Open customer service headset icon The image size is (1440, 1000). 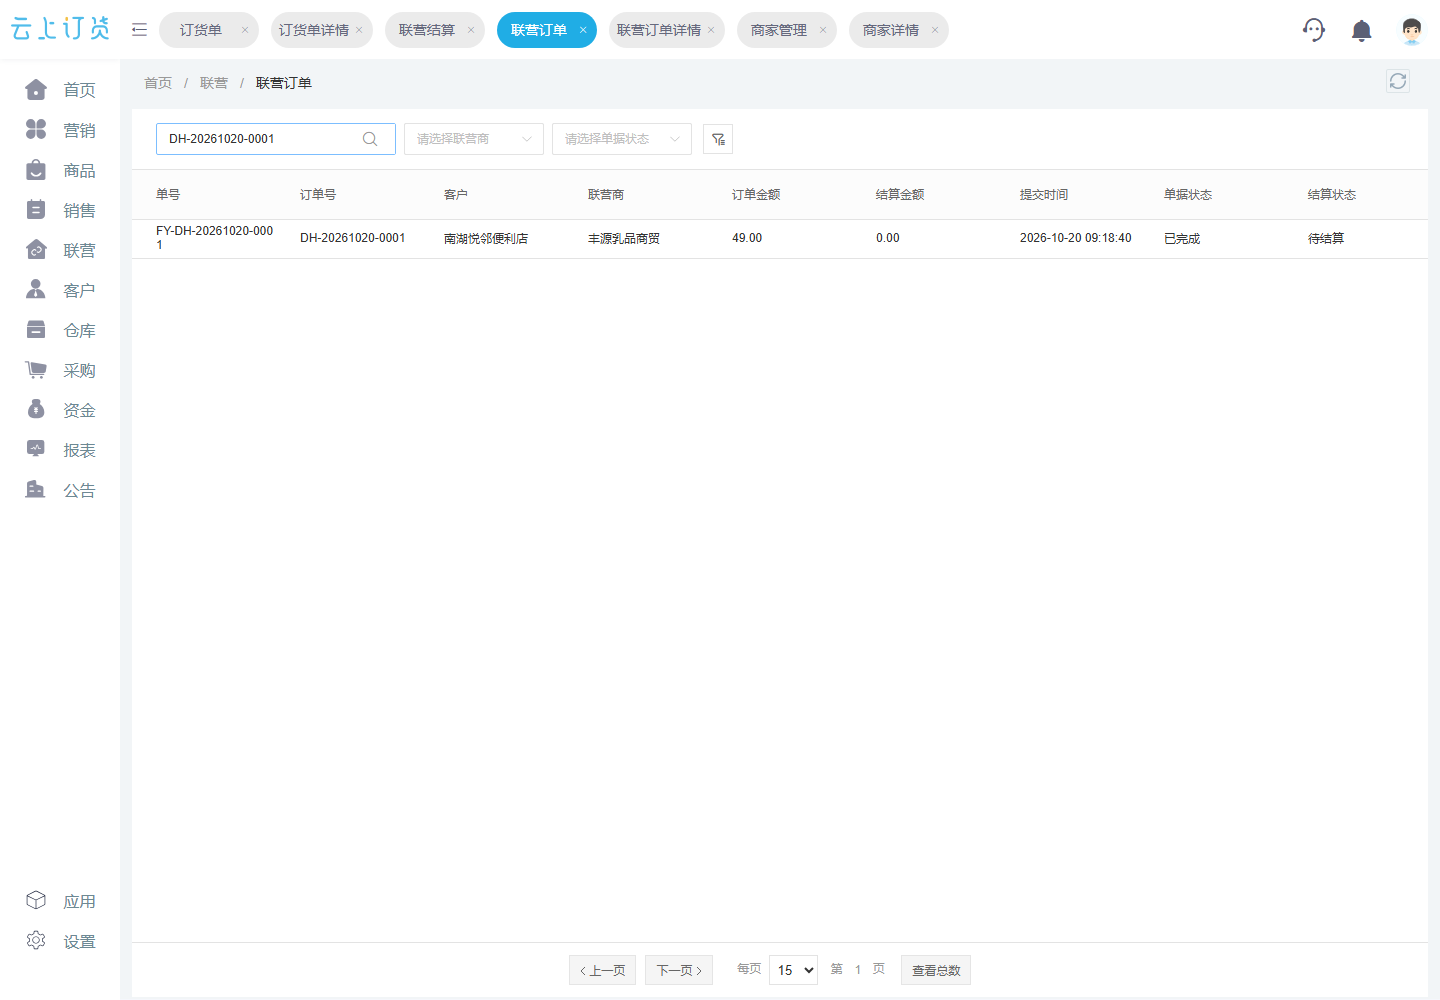tap(1314, 30)
